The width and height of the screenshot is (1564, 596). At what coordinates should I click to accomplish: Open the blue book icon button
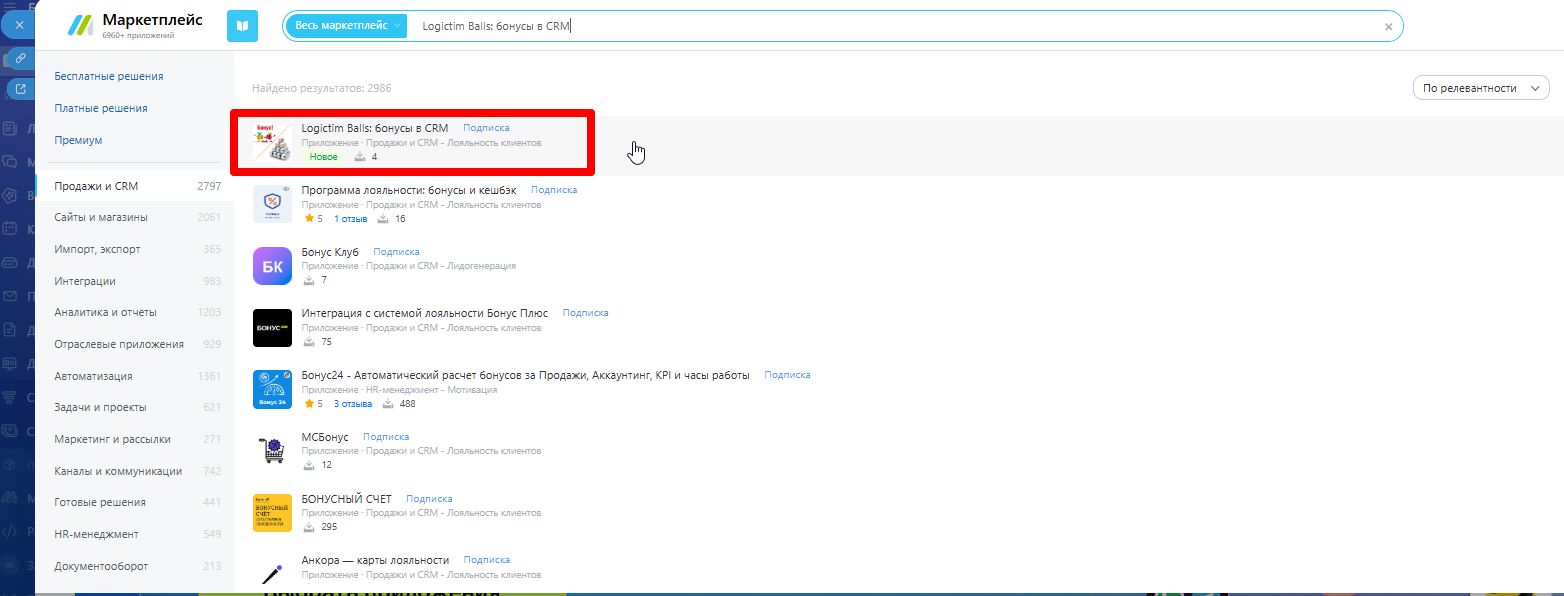click(242, 26)
